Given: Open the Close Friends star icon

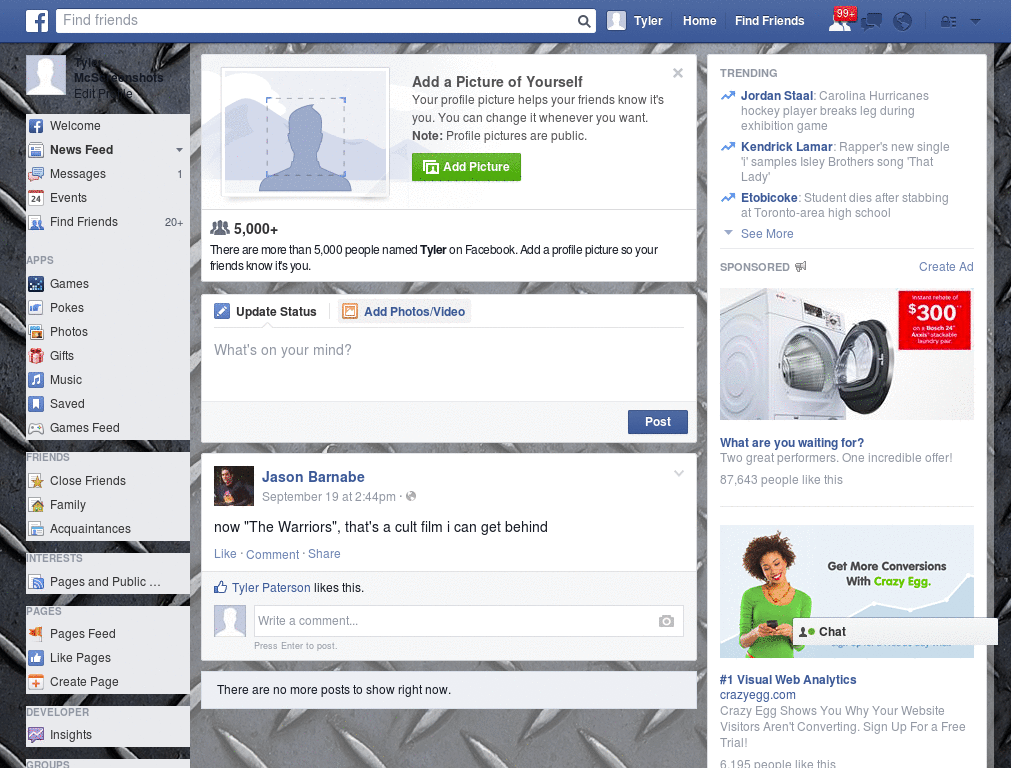Looking at the screenshot, I should [37, 481].
